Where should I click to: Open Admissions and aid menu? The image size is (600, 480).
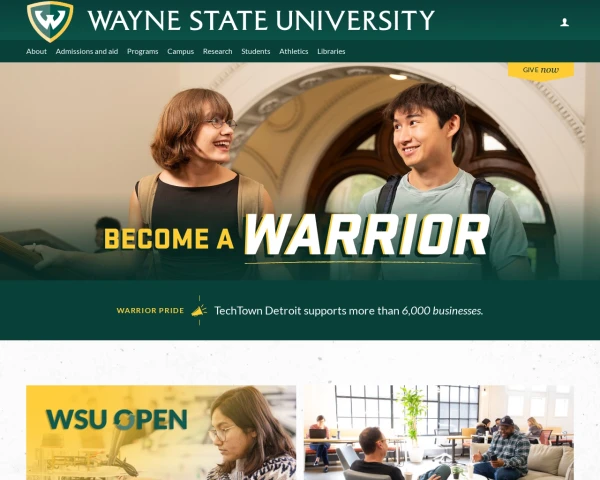(x=87, y=51)
